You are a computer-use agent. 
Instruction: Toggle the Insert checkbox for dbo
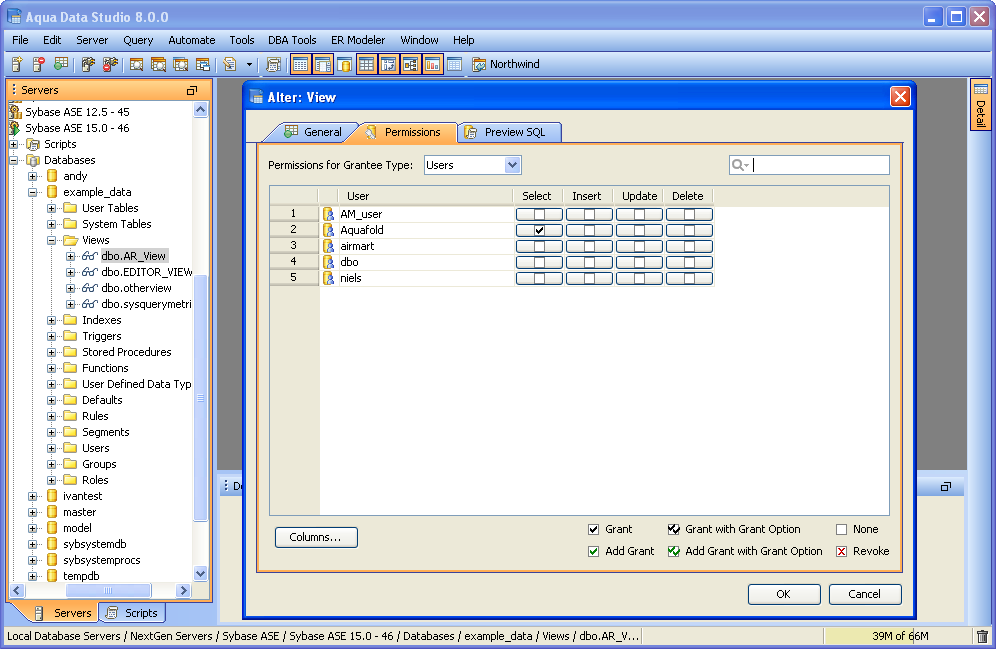pos(589,262)
